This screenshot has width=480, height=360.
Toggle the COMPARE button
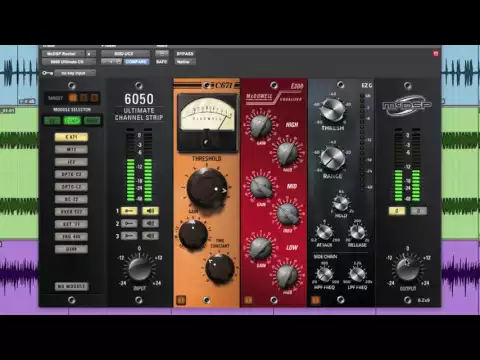click(136, 62)
